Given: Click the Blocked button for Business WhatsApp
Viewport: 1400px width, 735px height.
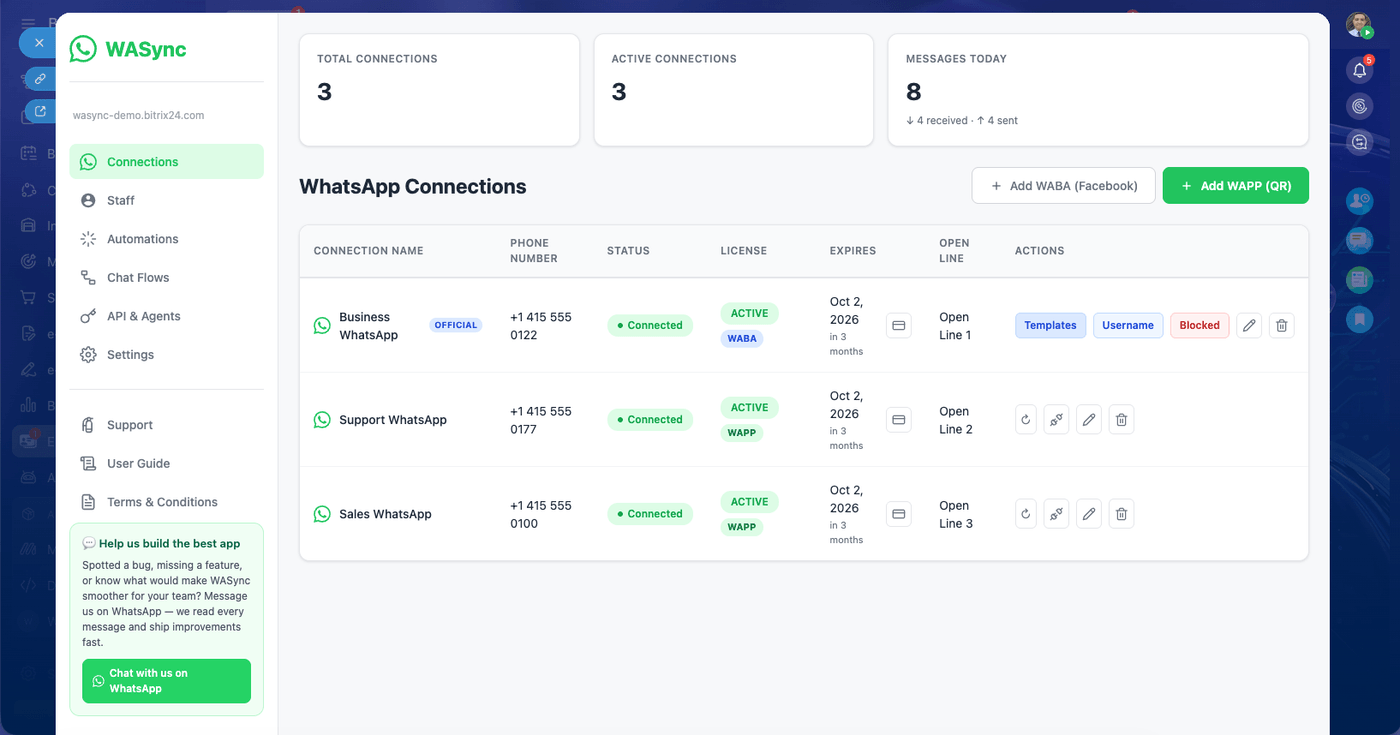Looking at the screenshot, I should pos(1199,325).
